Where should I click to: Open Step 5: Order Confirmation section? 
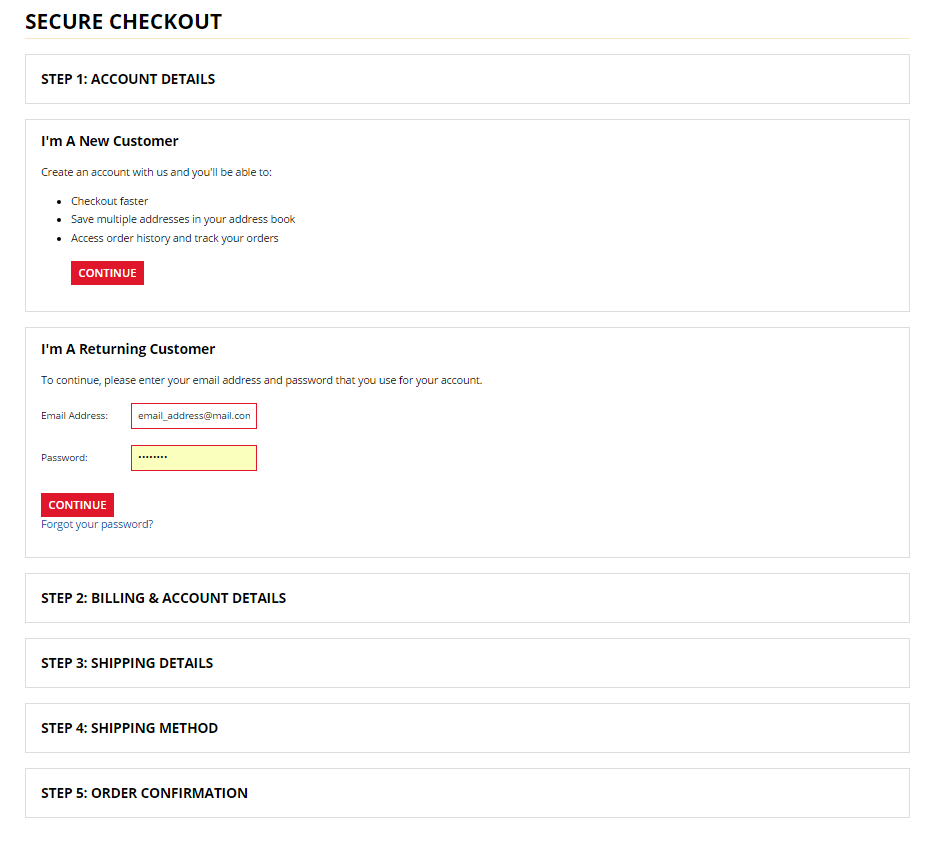point(144,793)
